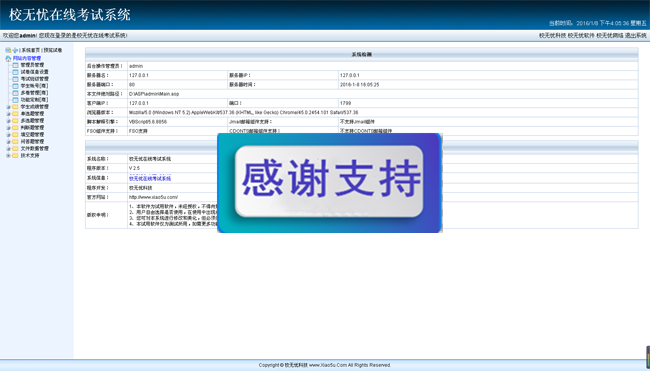Expand the 多选题管理 tree node

click(x=8, y=121)
